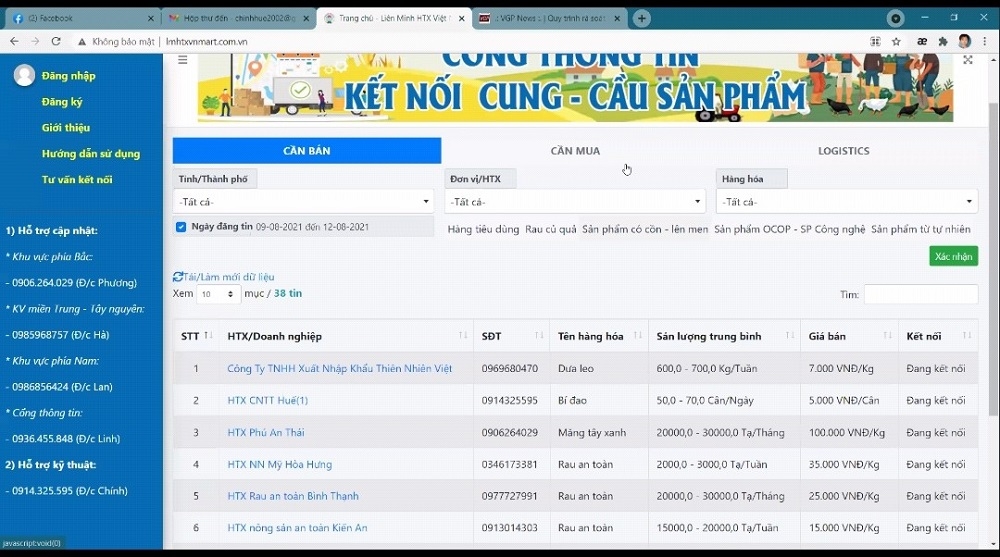Open Công Ty TNHH Xuất Nhập Khẩu Thiên Nhiên Việt

[x=339, y=368]
